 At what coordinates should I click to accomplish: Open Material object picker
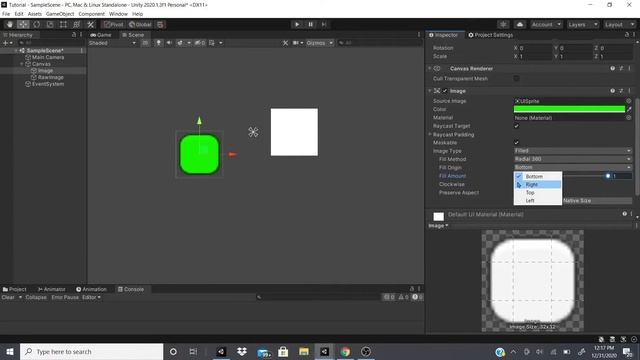629,118
